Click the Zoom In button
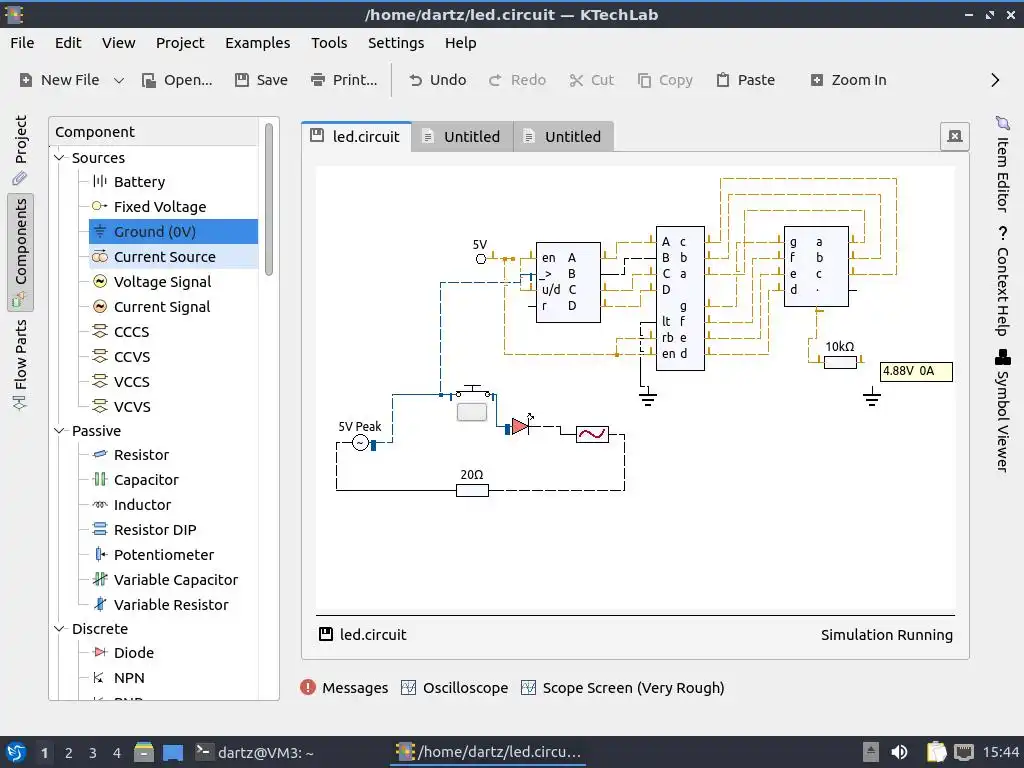The height and width of the screenshot is (768, 1024). click(848, 80)
